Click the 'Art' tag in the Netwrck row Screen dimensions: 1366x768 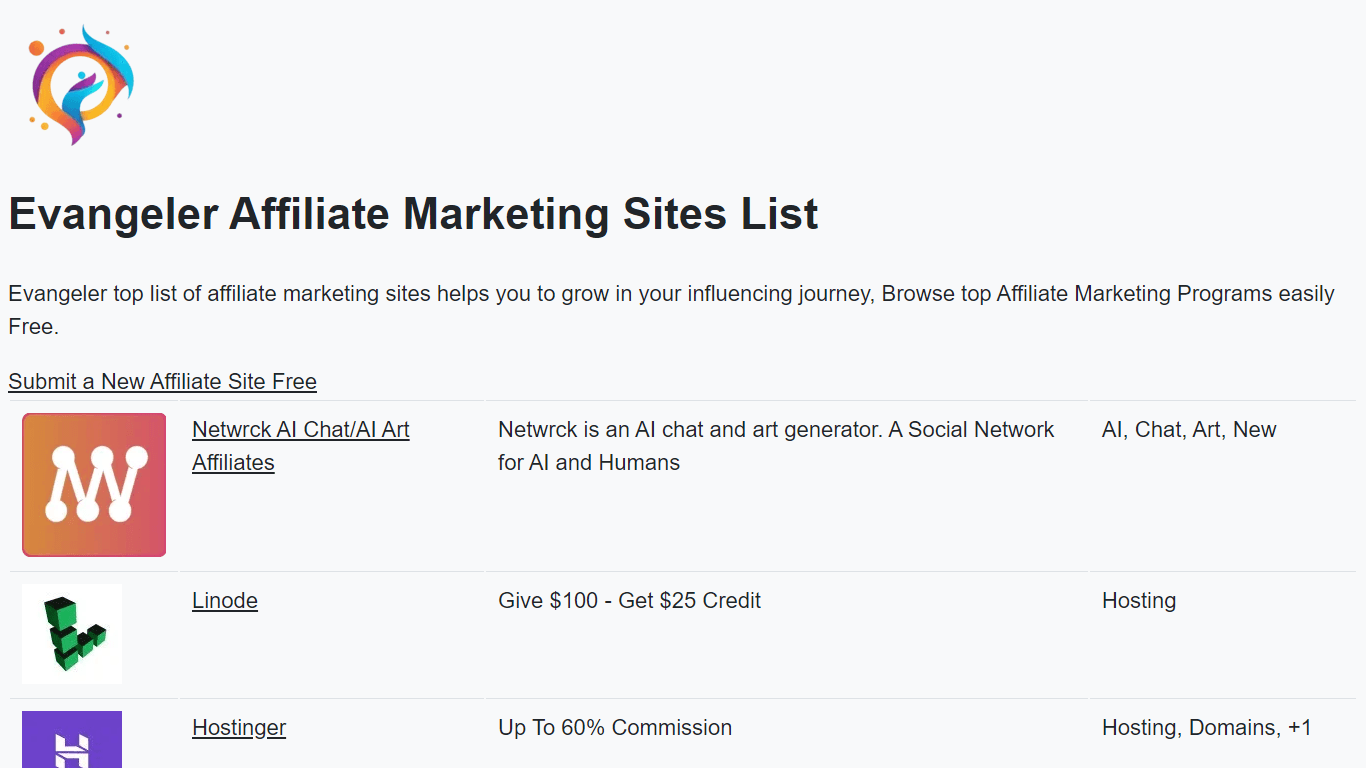point(1208,430)
